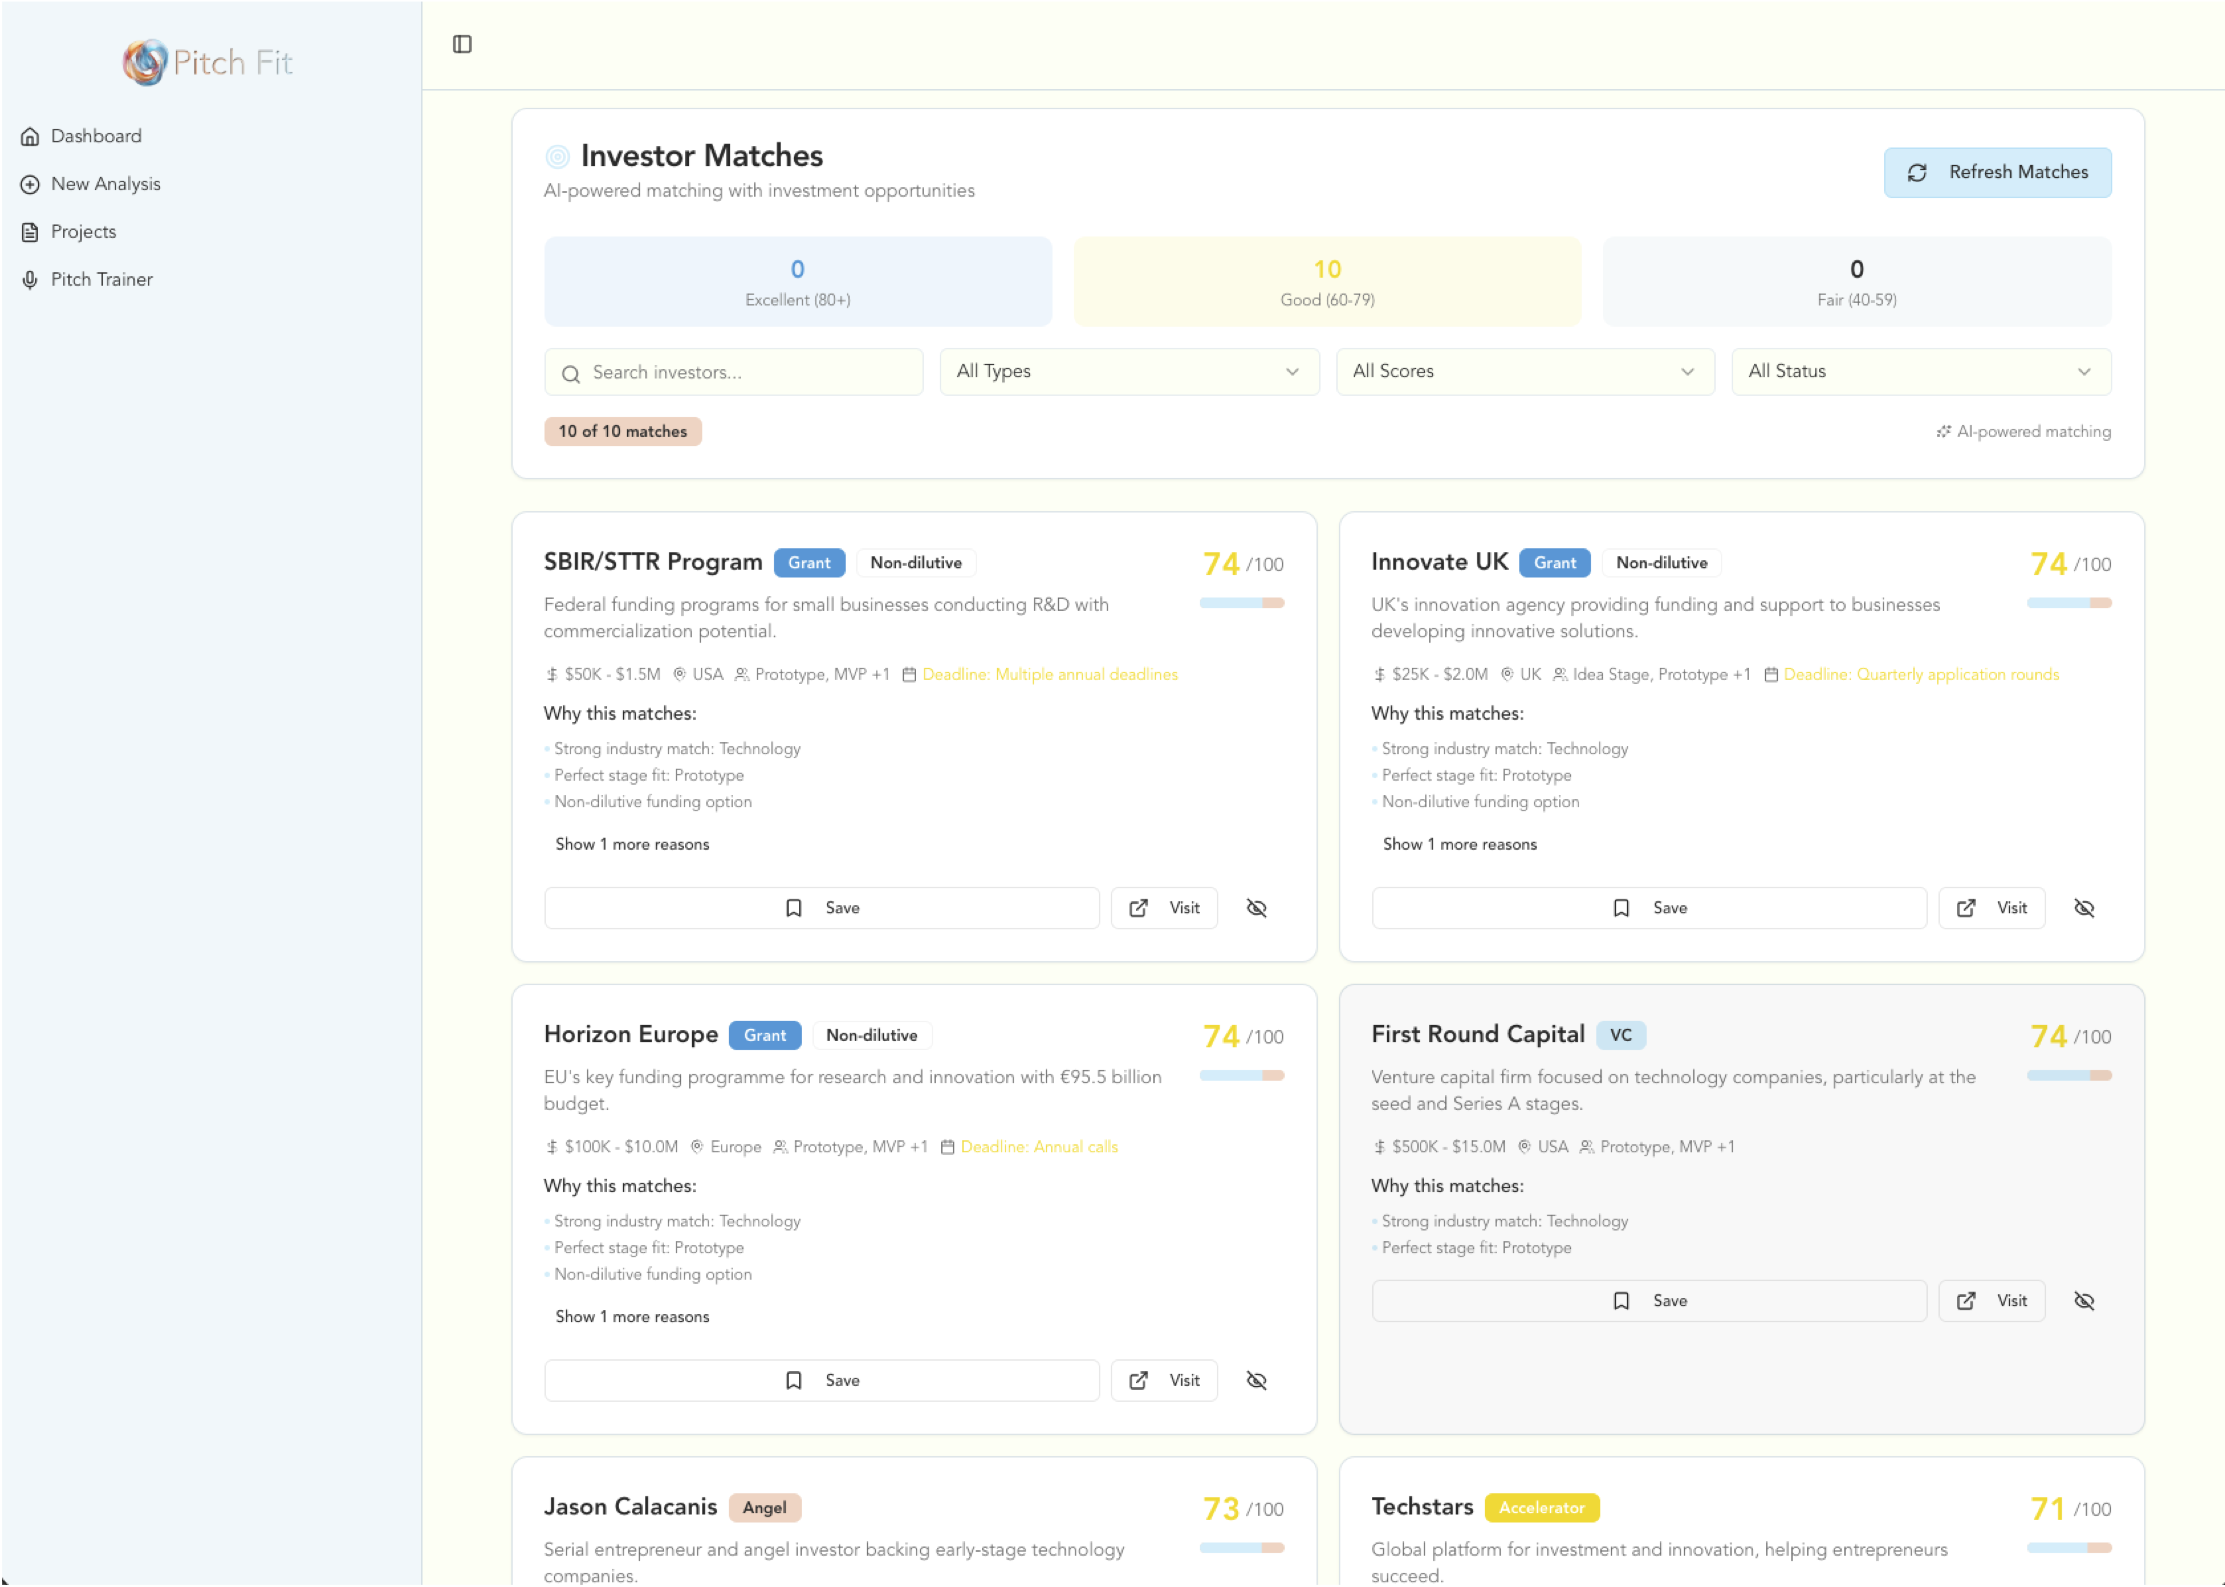Viewport: 2225px width, 1587px height.
Task: Click the Projects document icon
Action: tap(30, 232)
